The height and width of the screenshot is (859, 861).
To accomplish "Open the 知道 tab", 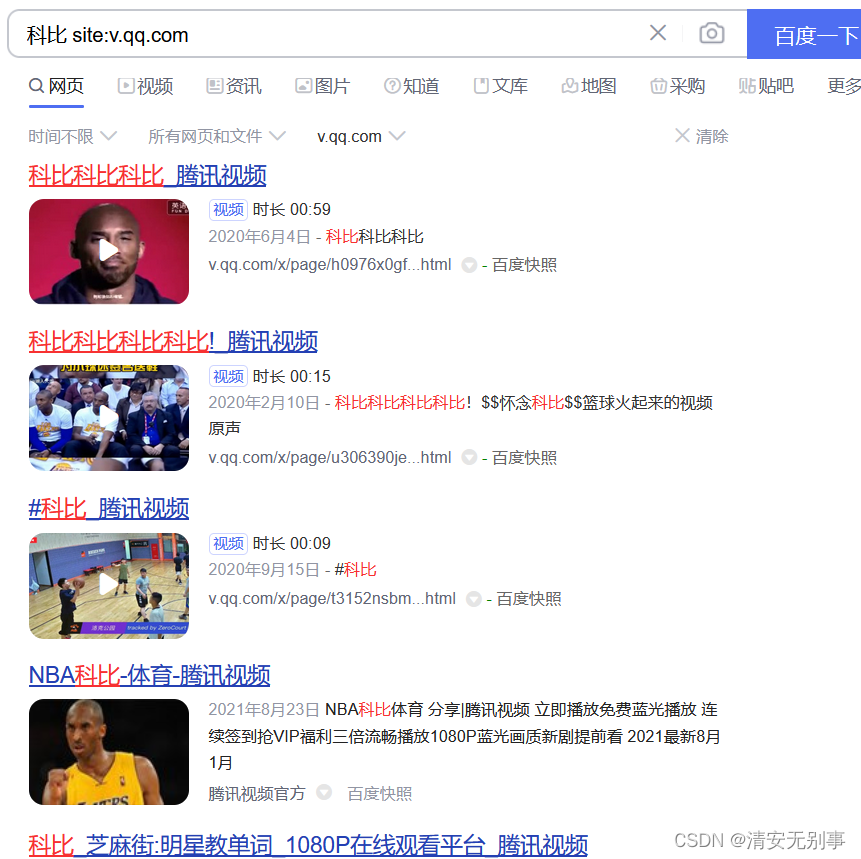I will click(412, 86).
